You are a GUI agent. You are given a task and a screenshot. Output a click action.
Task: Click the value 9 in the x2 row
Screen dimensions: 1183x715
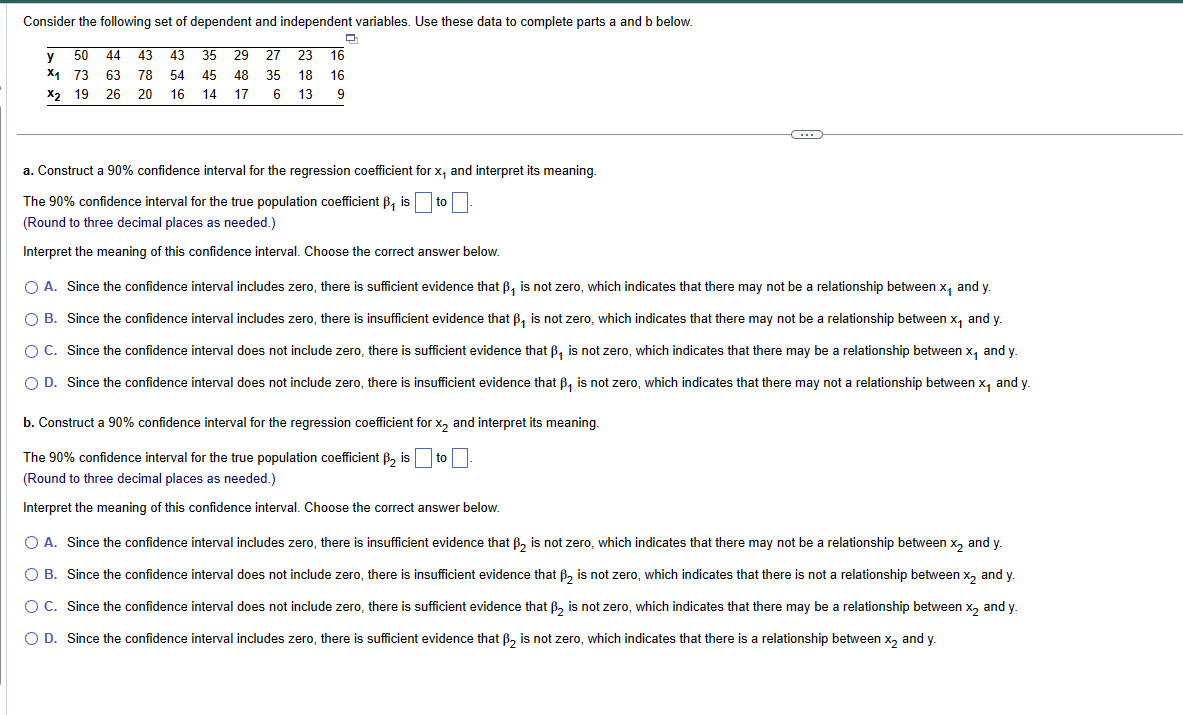(341, 94)
